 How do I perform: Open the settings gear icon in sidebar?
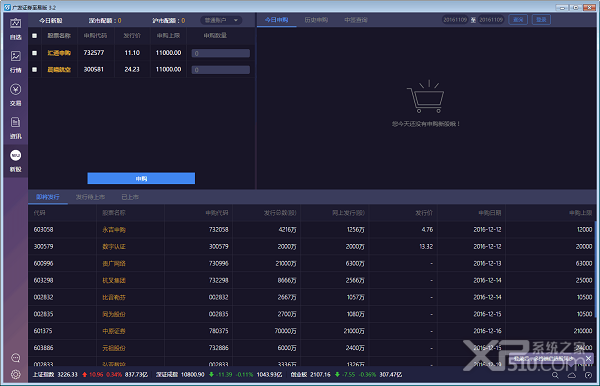coord(16,374)
